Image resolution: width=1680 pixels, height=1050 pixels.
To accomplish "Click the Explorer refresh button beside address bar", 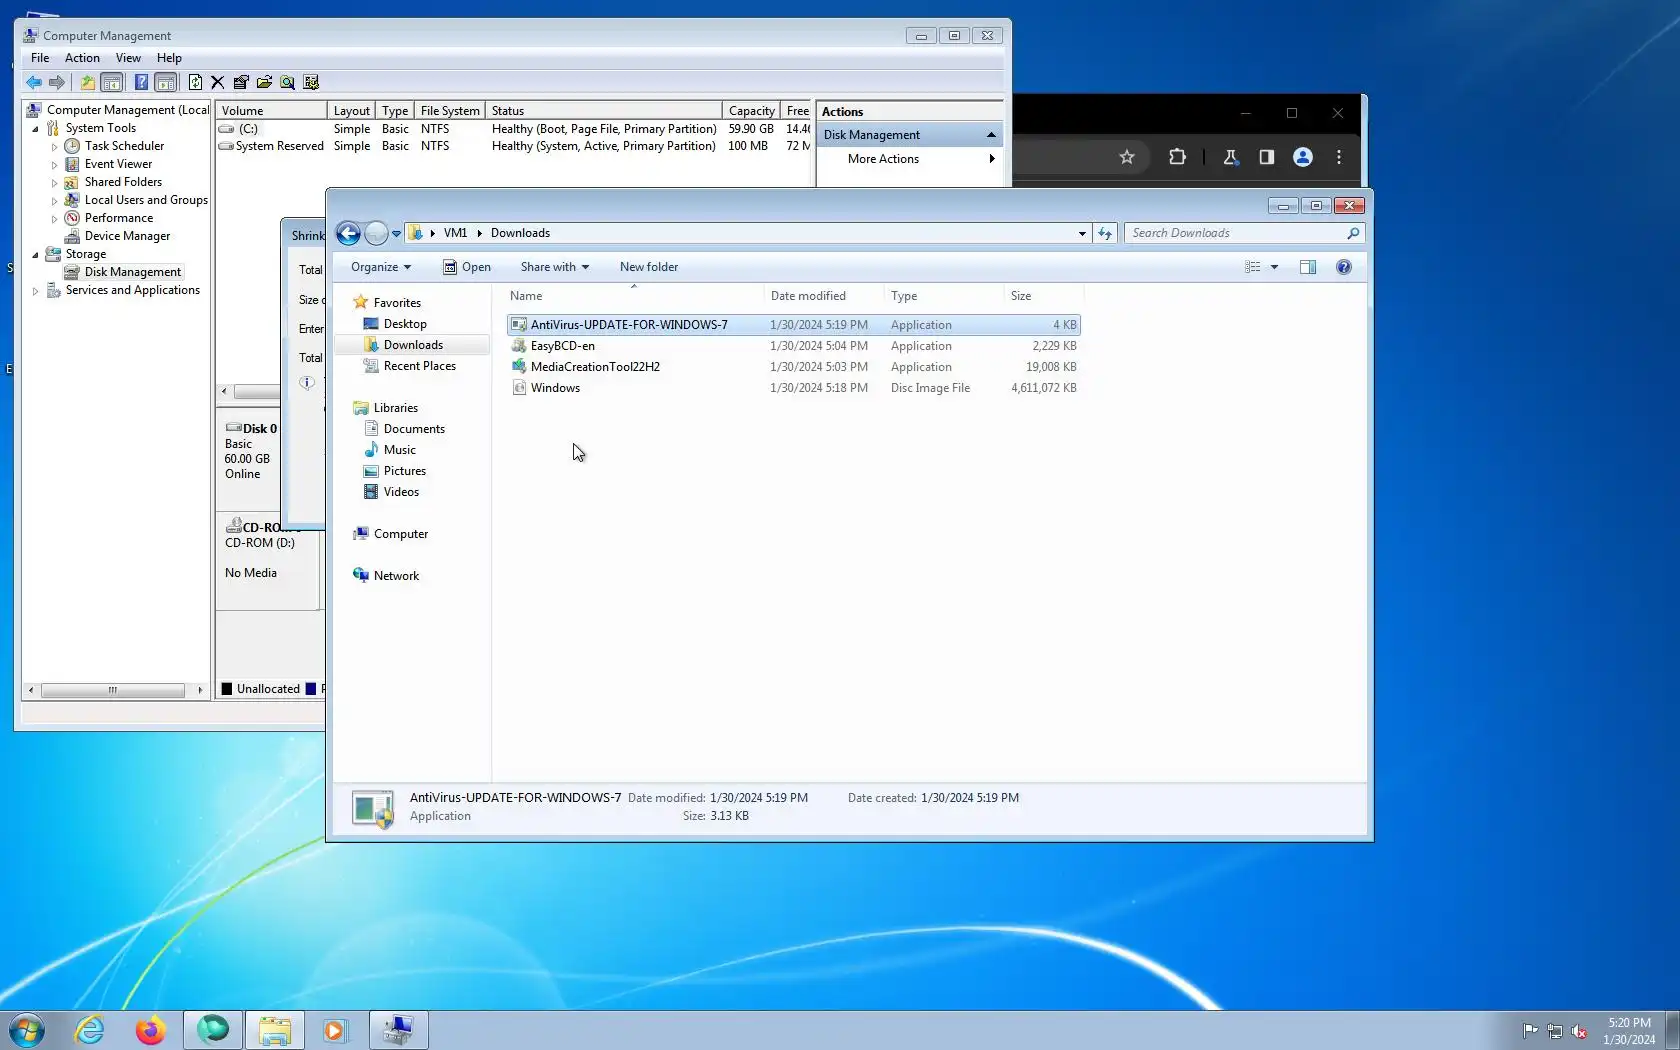I will (1105, 233).
